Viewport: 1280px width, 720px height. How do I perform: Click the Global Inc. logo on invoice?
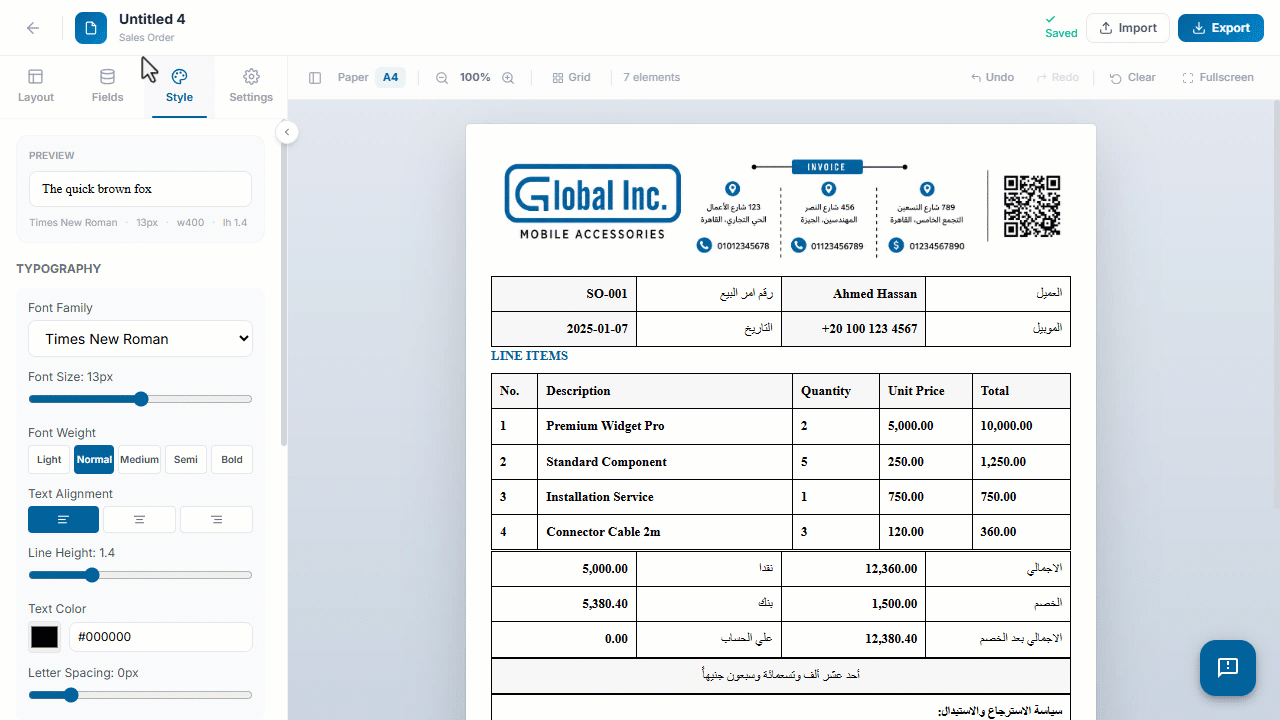click(593, 203)
